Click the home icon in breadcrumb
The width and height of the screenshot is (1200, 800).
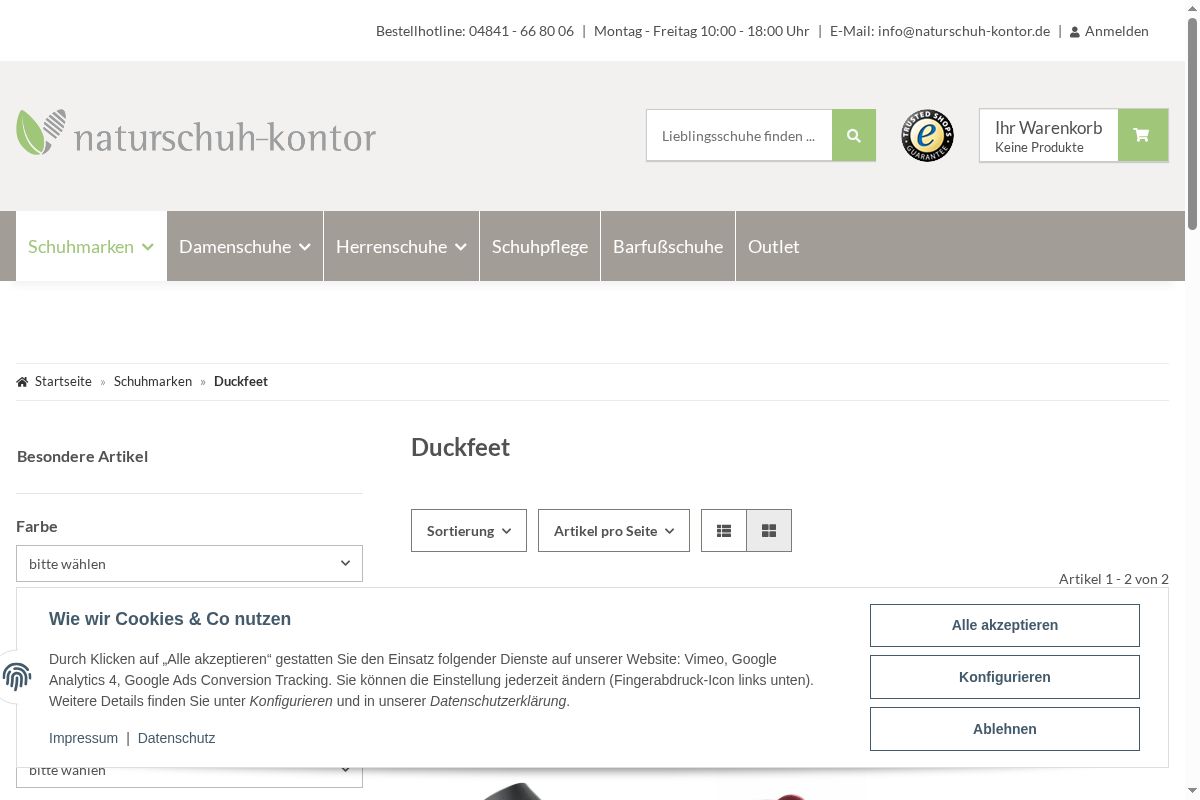point(22,382)
